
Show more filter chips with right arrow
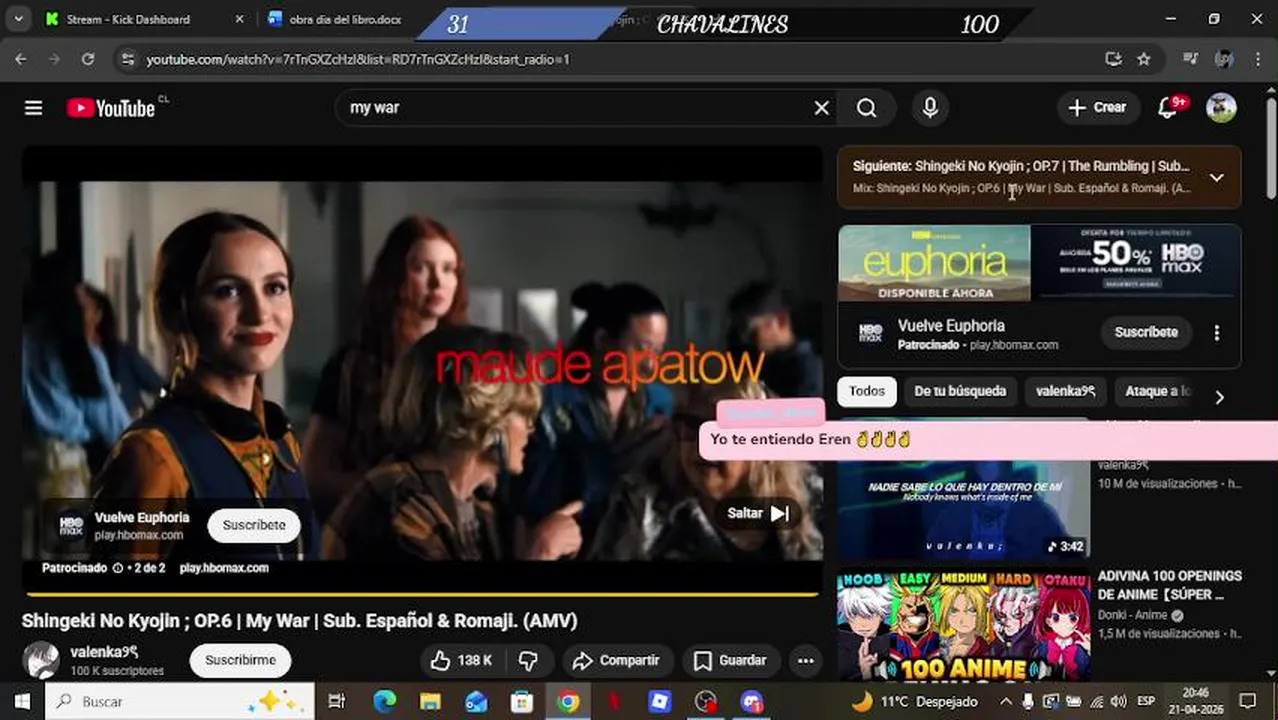(1219, 397)
